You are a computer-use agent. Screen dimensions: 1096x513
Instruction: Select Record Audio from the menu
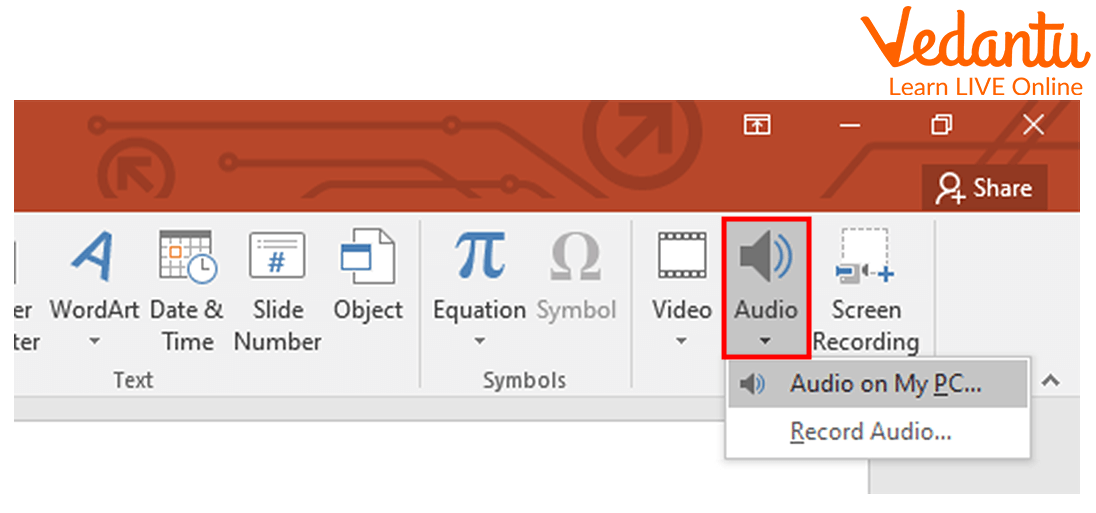(870, 432)
